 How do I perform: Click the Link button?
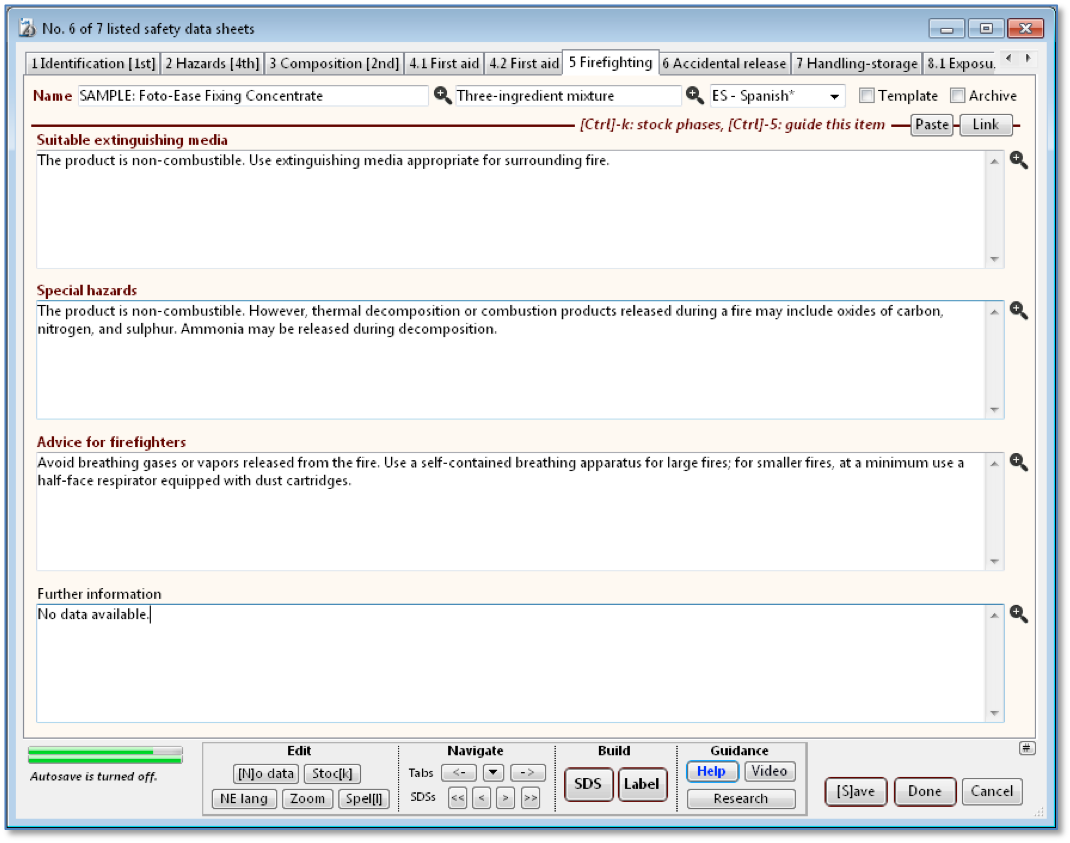click(x=985, y=125)
